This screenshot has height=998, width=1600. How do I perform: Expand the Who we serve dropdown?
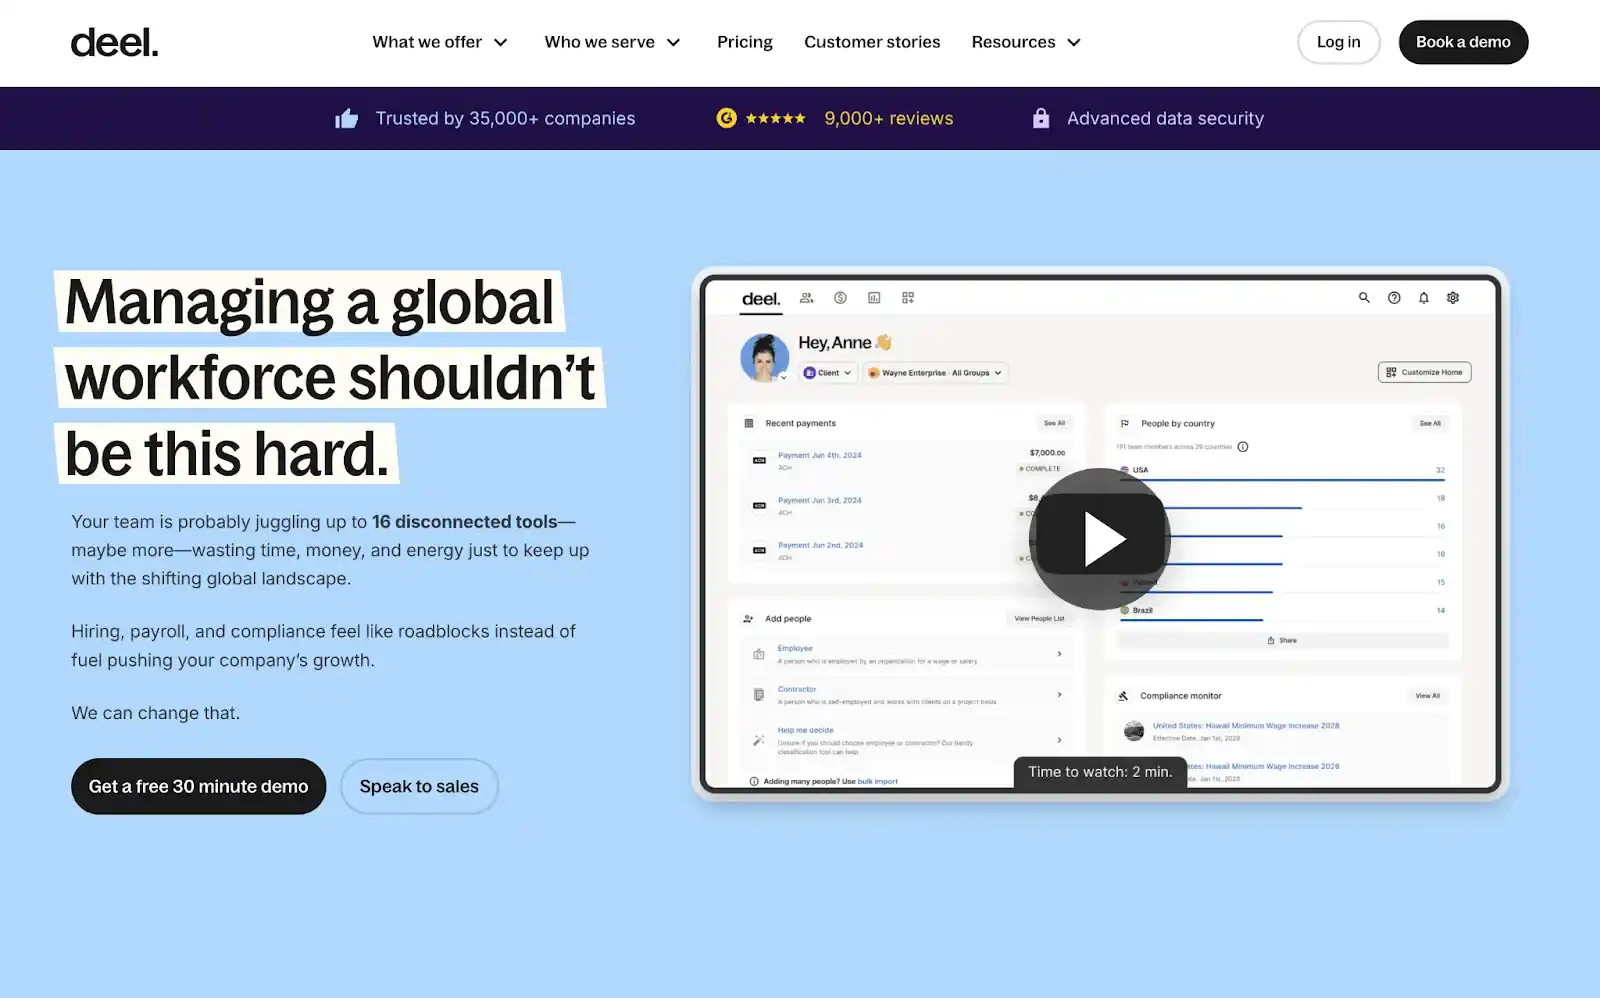pos(612,42)
